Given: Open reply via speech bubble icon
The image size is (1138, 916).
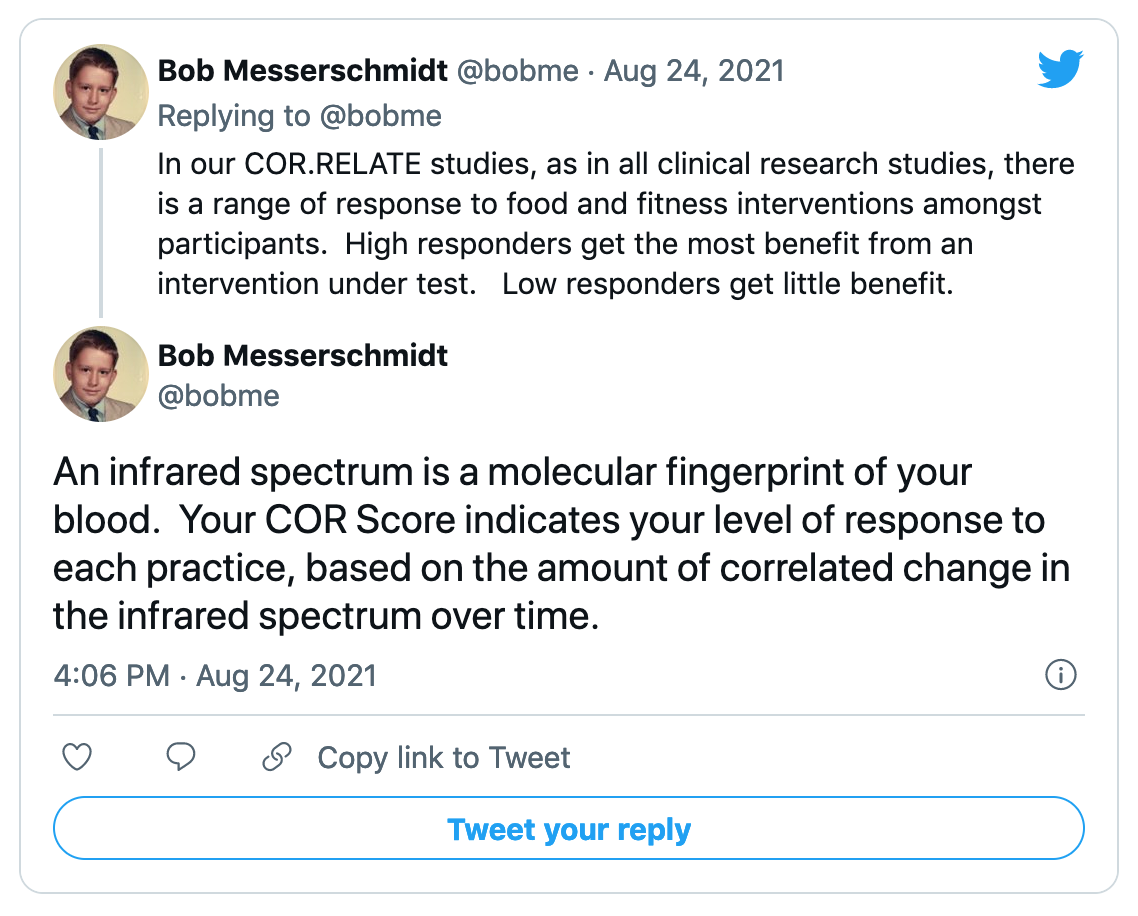Looking at the screenshot, I should tap(181, 757).
